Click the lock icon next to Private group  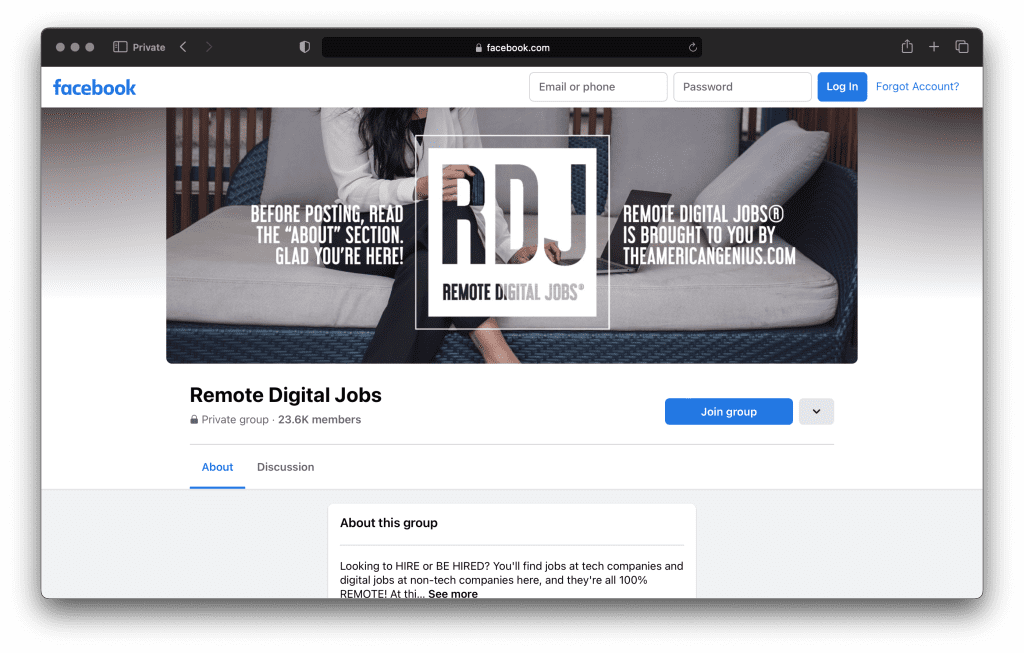point(194,419)
